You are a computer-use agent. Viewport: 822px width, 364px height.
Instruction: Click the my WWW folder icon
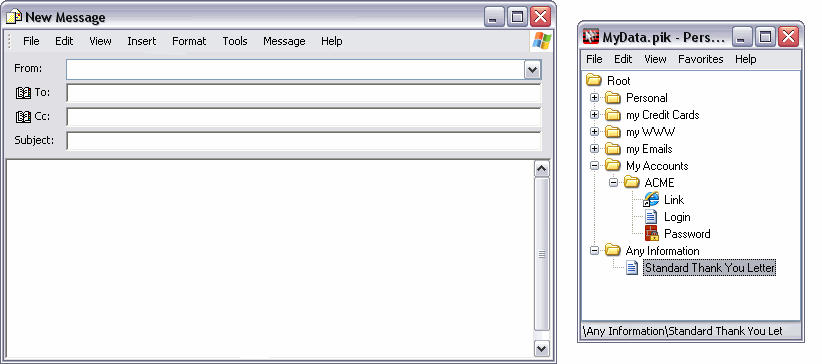(x=612, y=132)
